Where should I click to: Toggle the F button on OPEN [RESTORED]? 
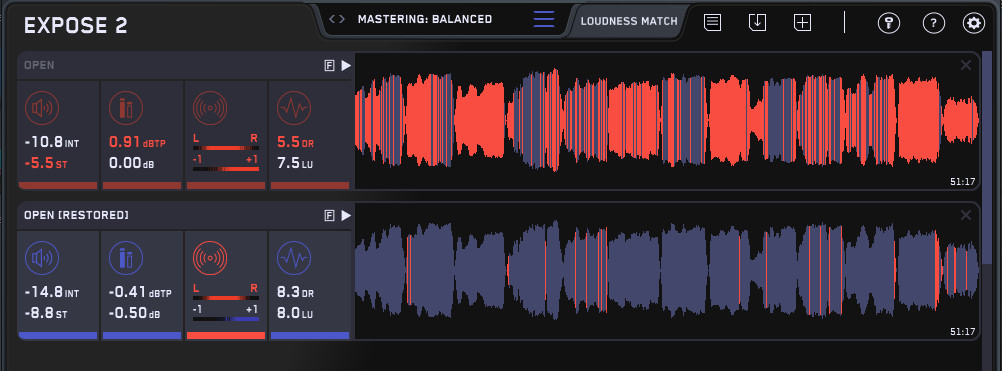point(330,216)
